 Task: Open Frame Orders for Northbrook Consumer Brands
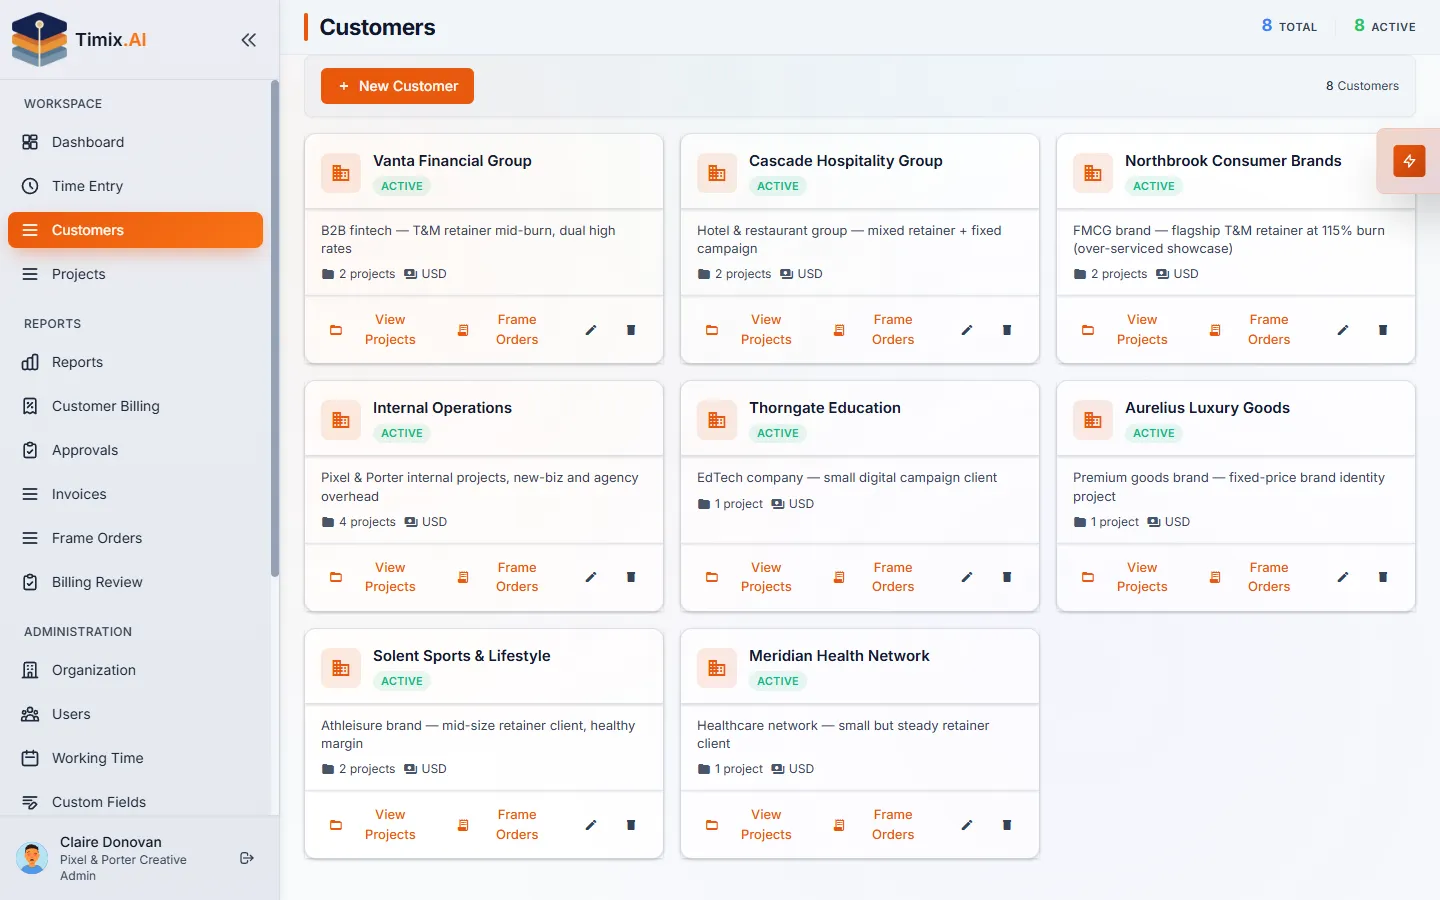[x=1253, y=330]
